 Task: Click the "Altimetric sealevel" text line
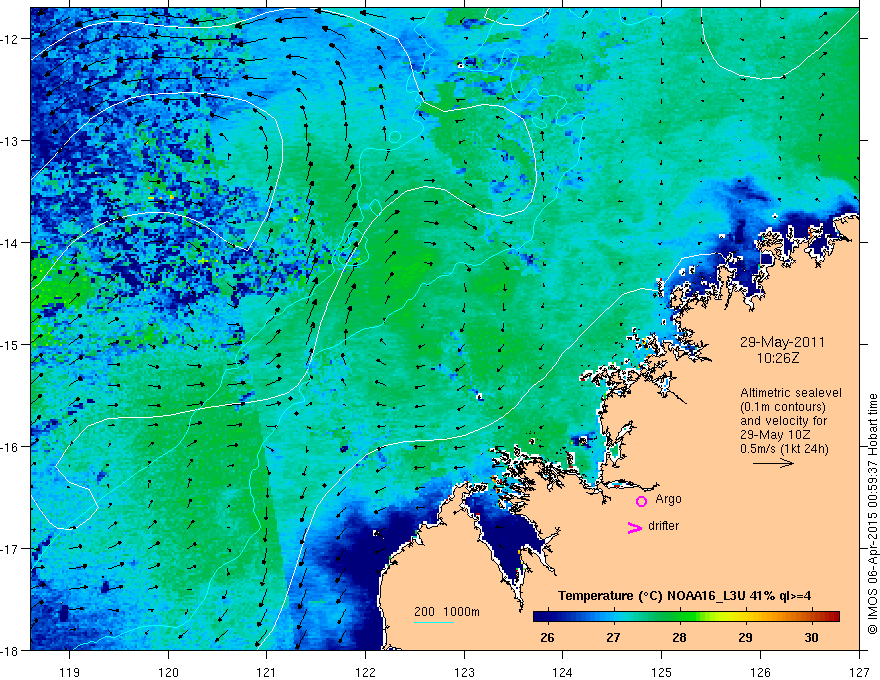coord(791,393)
